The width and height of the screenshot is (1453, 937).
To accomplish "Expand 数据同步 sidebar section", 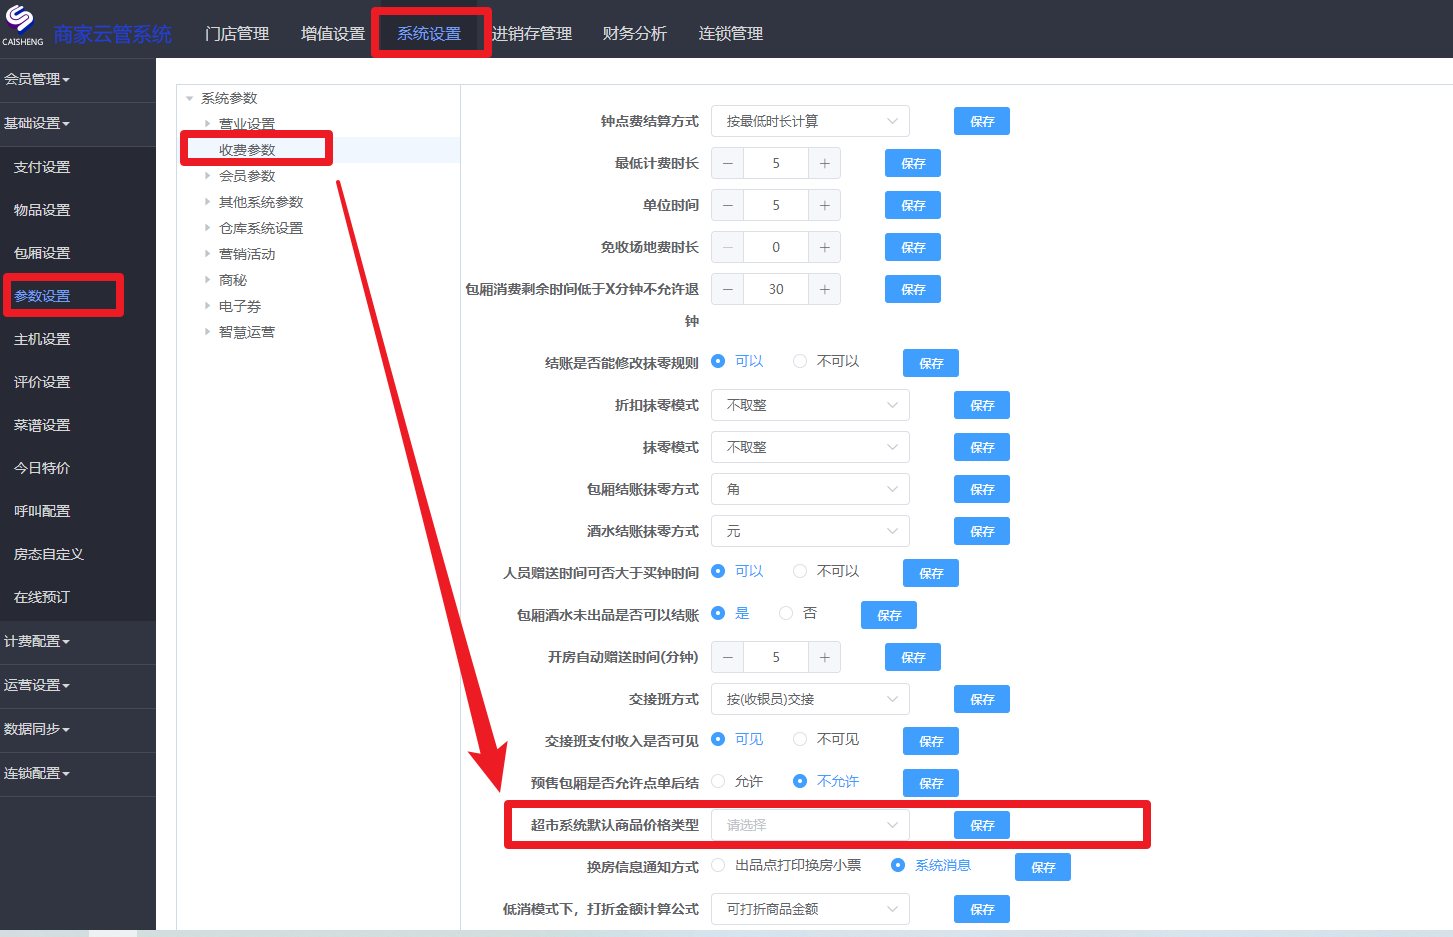I will pos(37,729).
